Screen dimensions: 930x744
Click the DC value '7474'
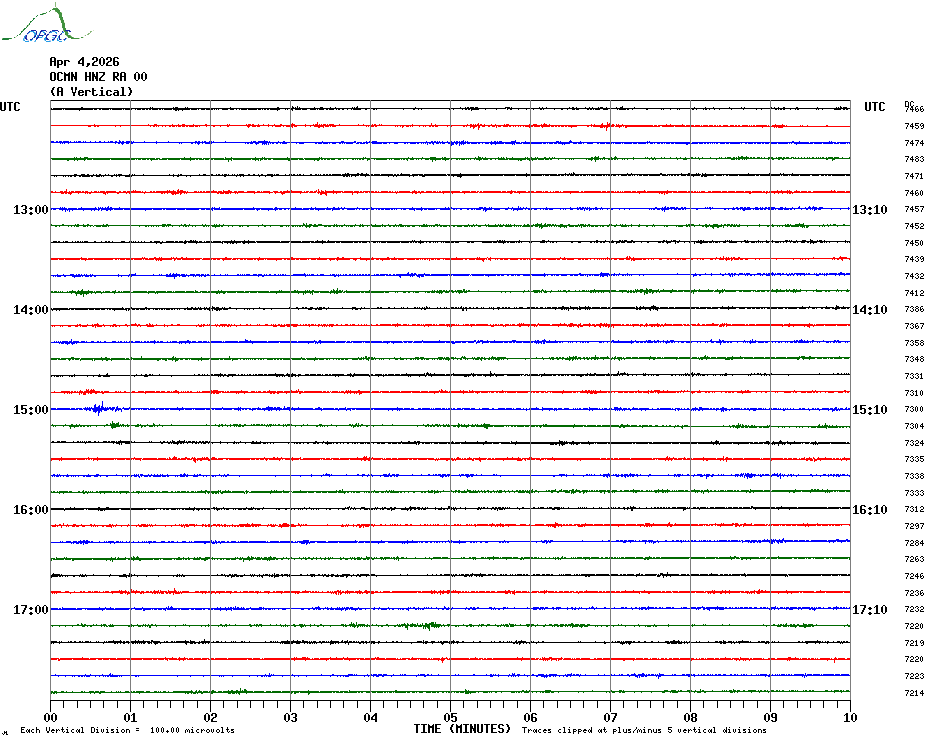pyautogui.click(x=914, y=143)
